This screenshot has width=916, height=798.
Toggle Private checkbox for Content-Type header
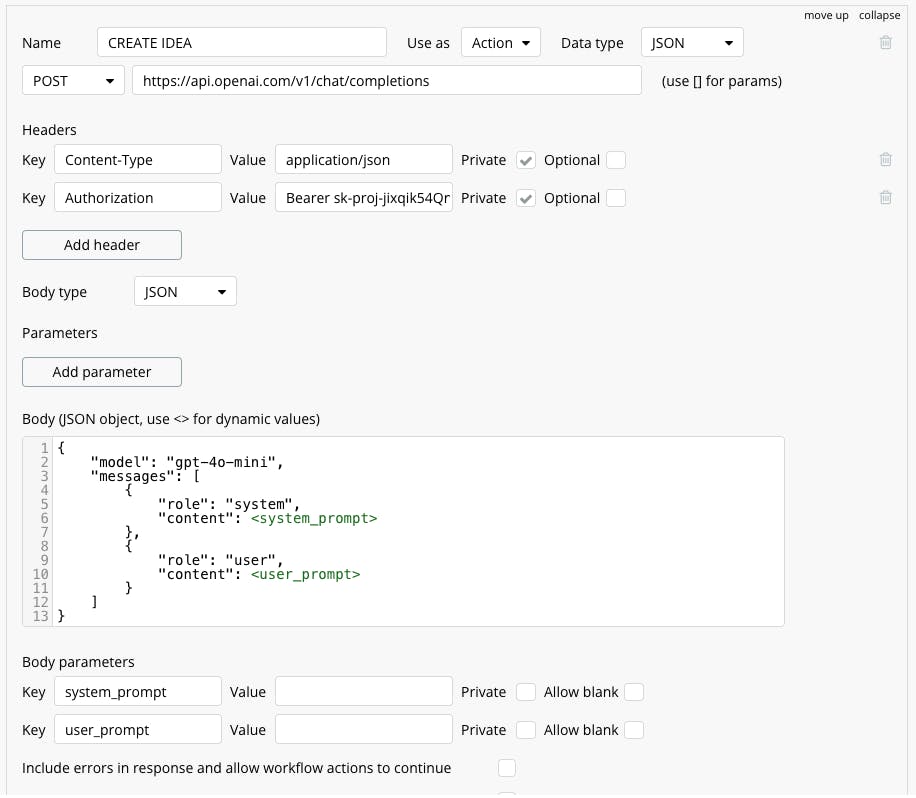526,160
